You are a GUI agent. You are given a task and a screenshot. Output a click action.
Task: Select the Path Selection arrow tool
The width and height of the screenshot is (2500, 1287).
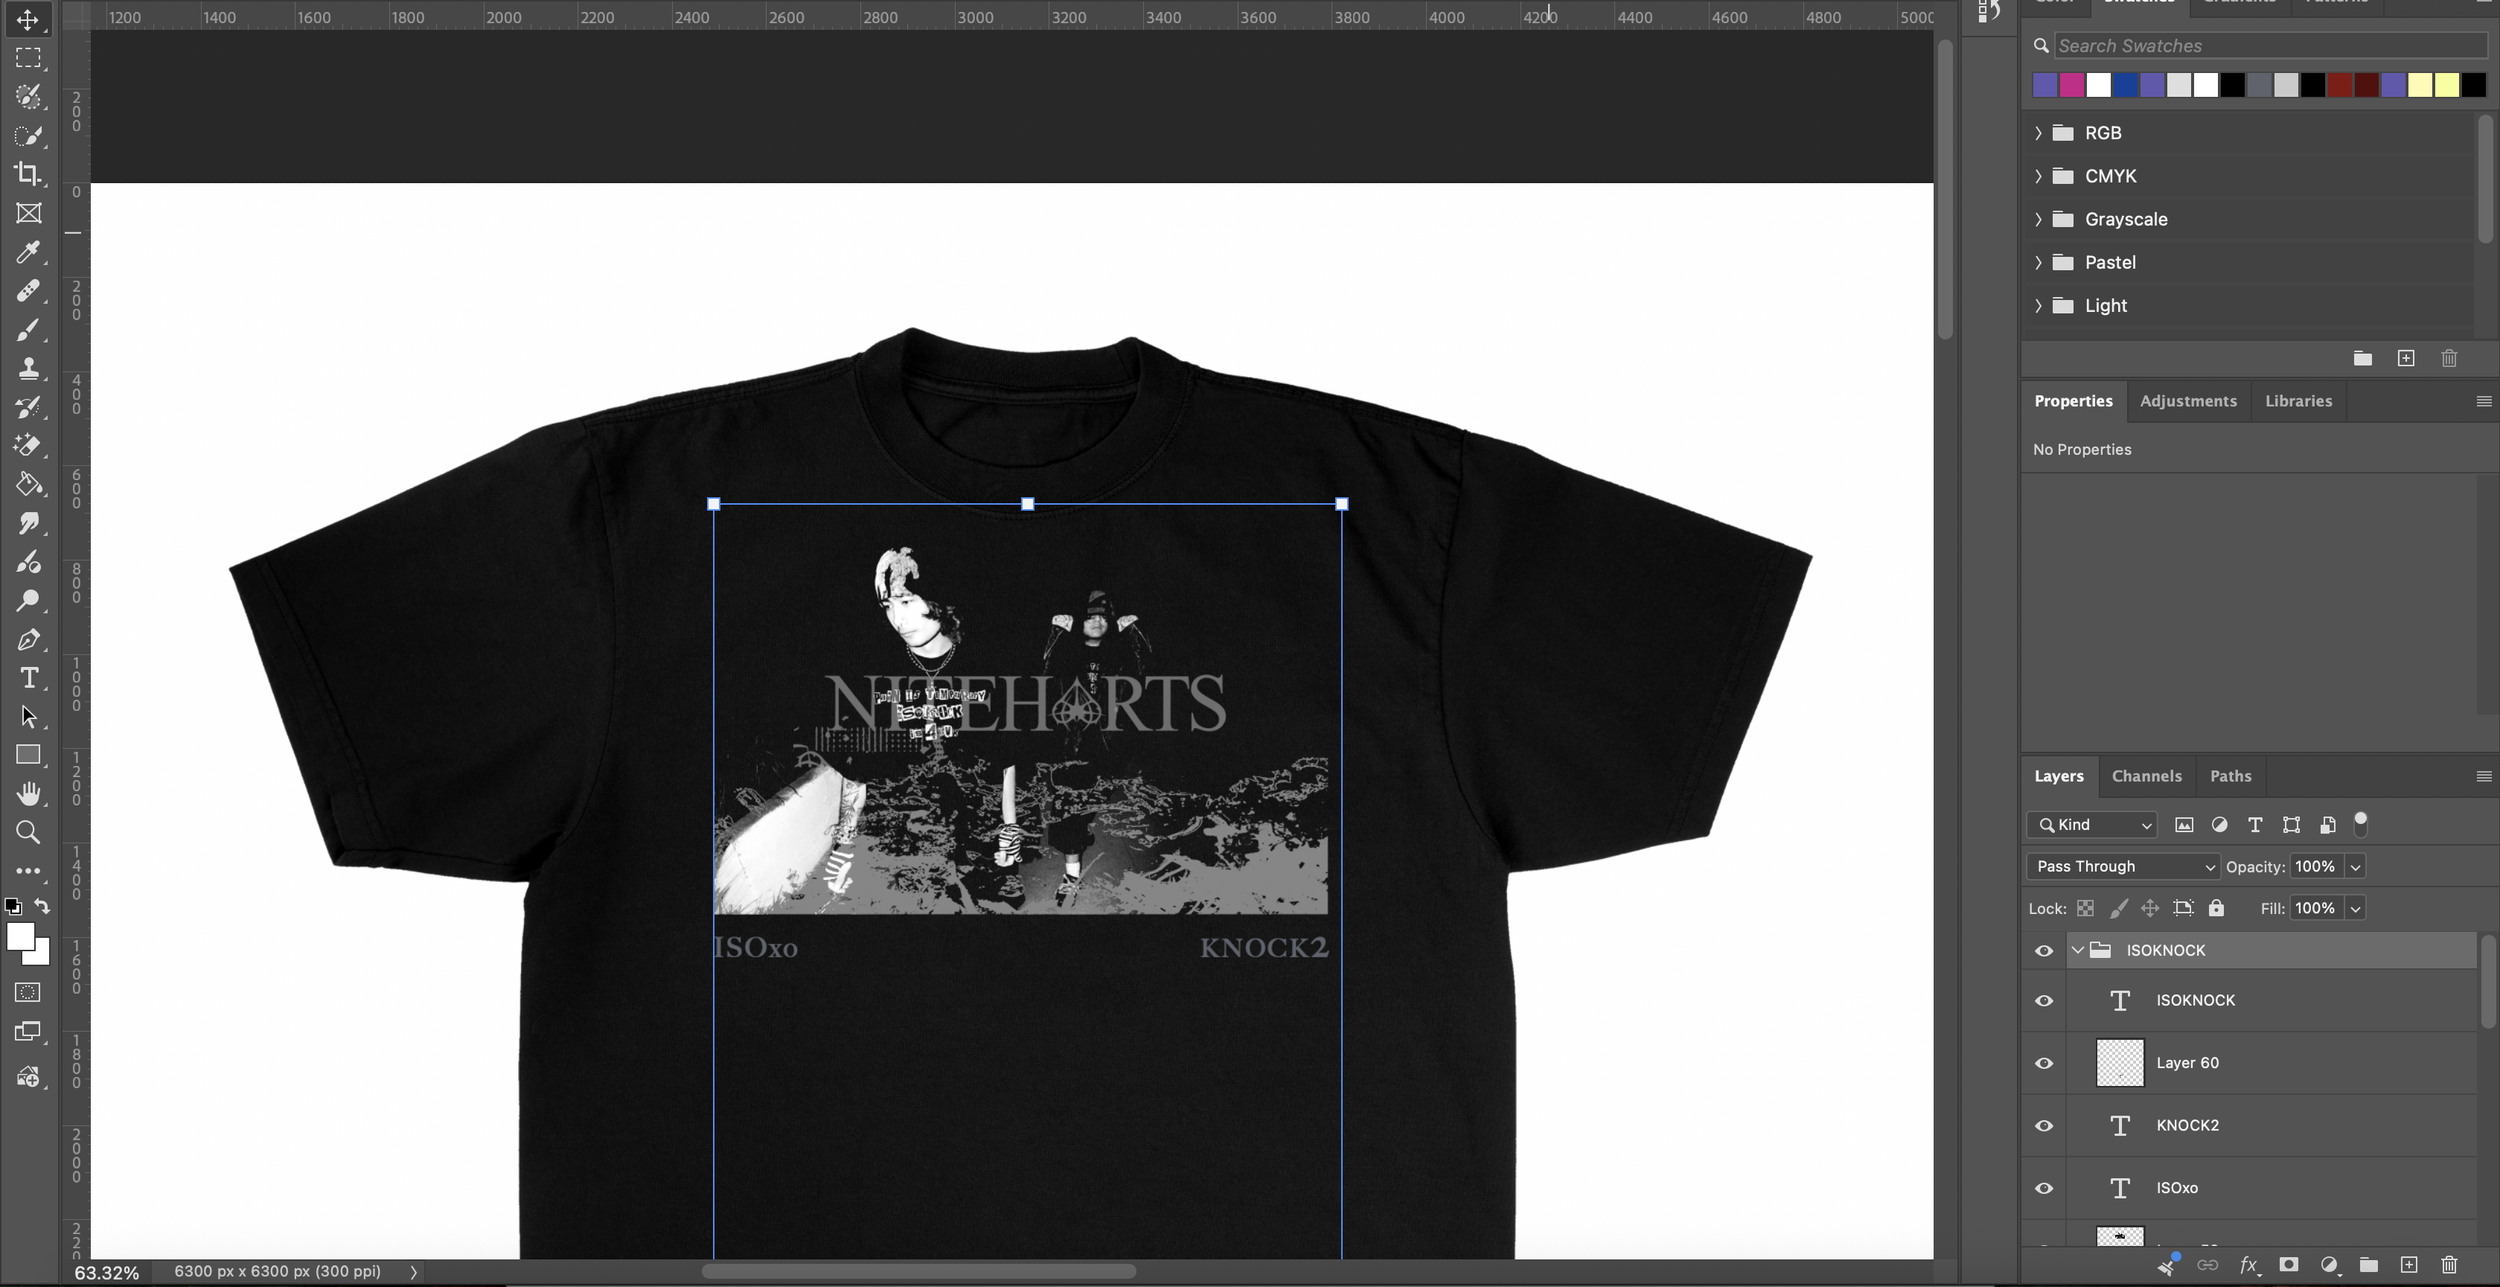[28, 717]
